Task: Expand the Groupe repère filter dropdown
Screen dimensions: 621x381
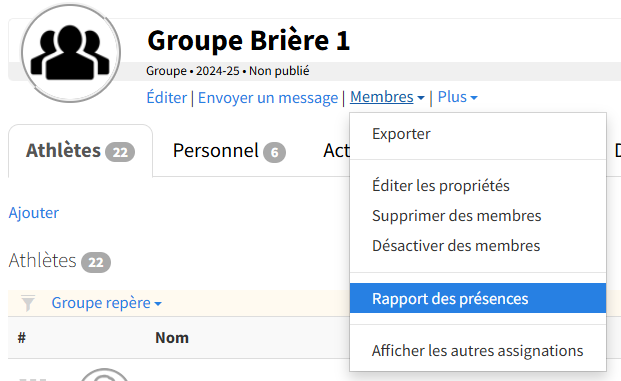Action: pyautogui.click(x=107, y=303)
